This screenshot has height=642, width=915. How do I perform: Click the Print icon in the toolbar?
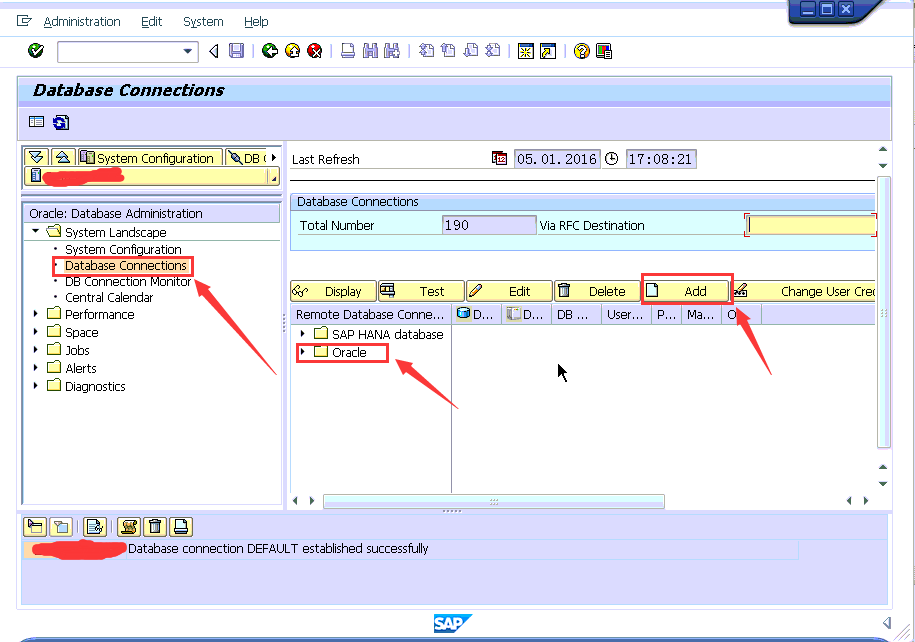[x=348, y=51]
